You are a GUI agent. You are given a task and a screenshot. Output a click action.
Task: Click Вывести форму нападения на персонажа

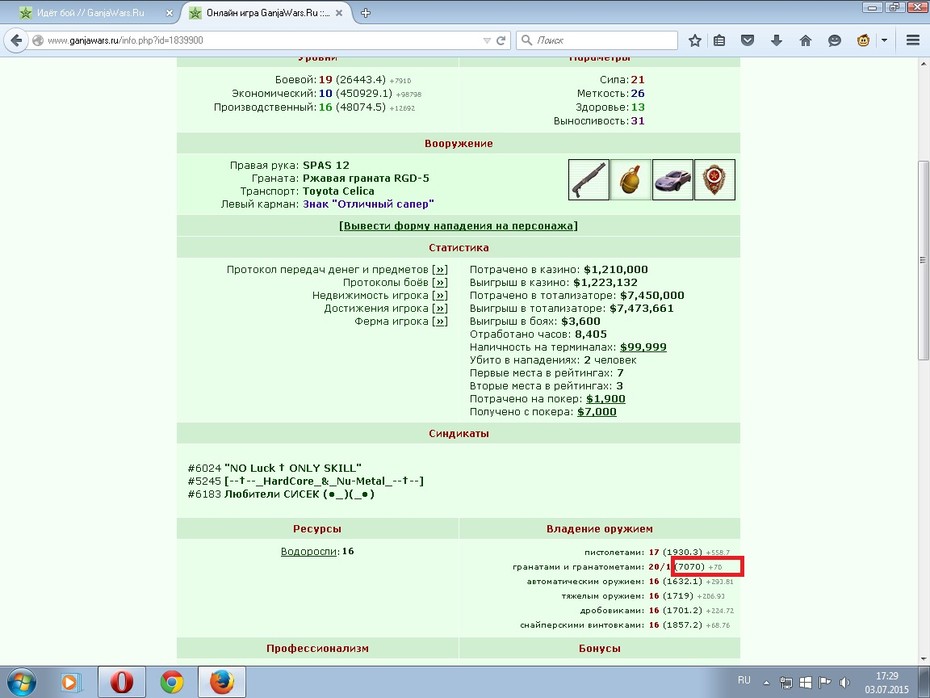tap(458, 226)
